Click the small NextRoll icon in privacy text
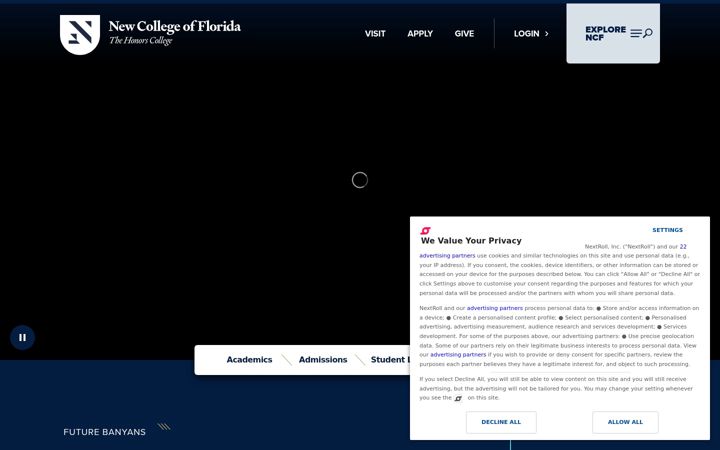This screenshot has width=720, height=450. point(458,398)
